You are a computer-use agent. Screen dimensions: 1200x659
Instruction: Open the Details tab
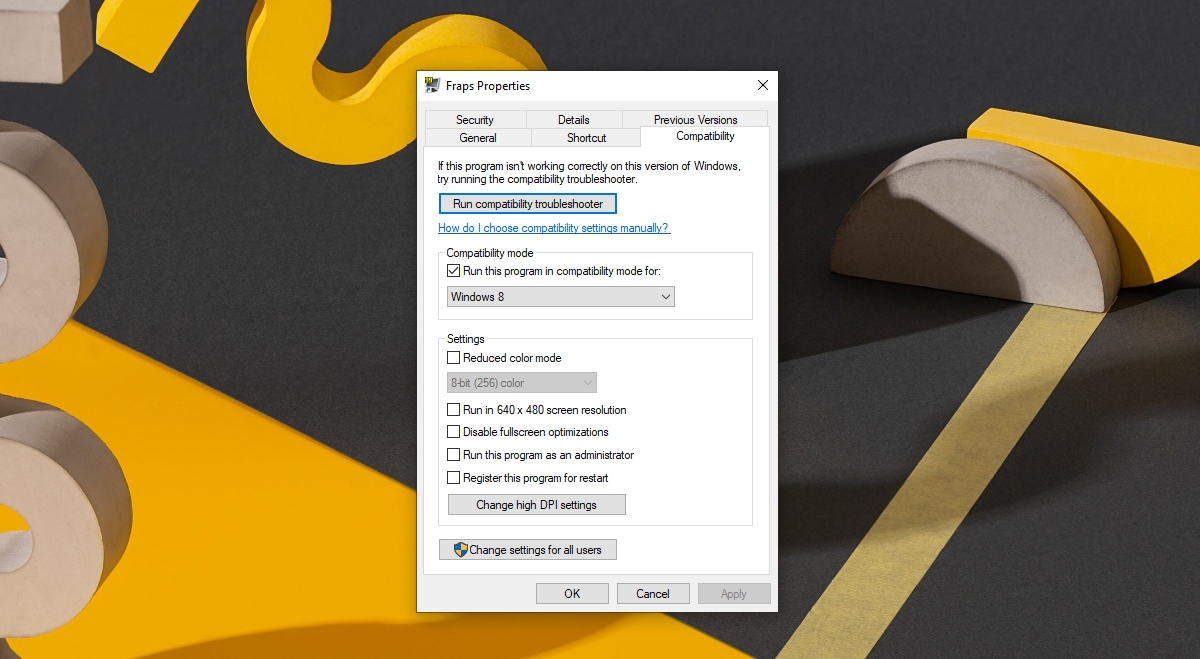tap(574, 120)
